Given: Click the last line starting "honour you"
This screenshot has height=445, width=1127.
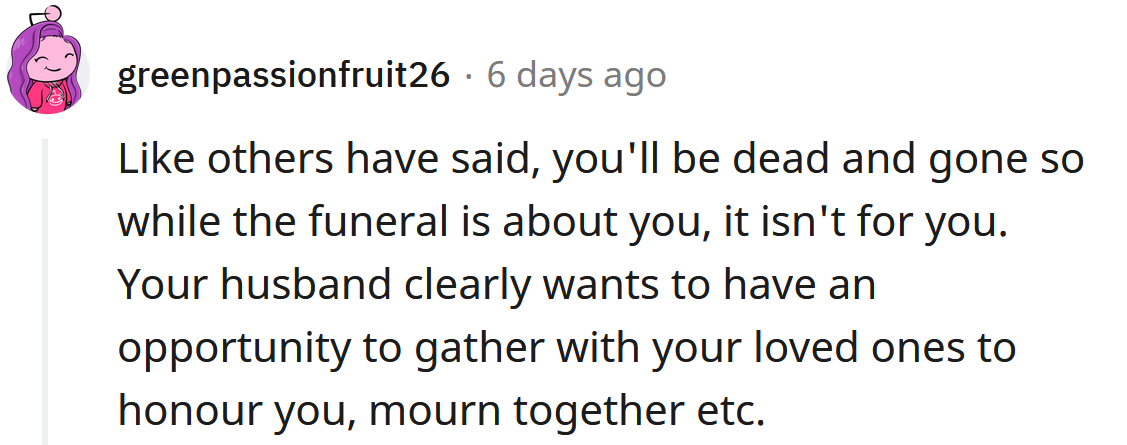Looking at the screenshot, I should click(434, 410).
